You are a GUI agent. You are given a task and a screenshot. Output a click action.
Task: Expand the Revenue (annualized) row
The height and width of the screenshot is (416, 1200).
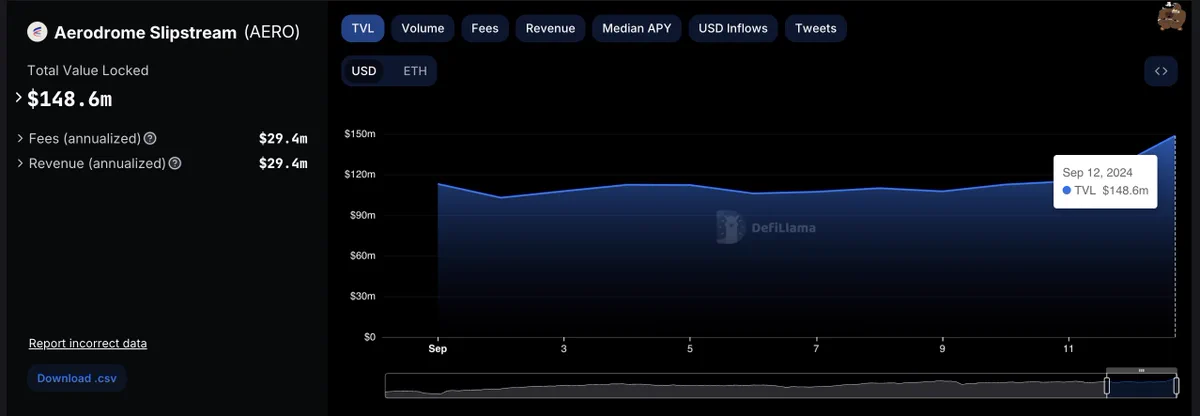click(21, 163)
